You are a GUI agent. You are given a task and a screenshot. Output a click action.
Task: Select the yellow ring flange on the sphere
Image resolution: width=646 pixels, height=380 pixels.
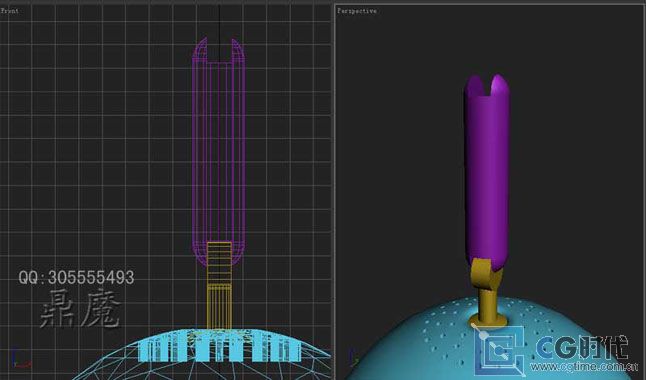pyautogui.click(x=488, y=320)
